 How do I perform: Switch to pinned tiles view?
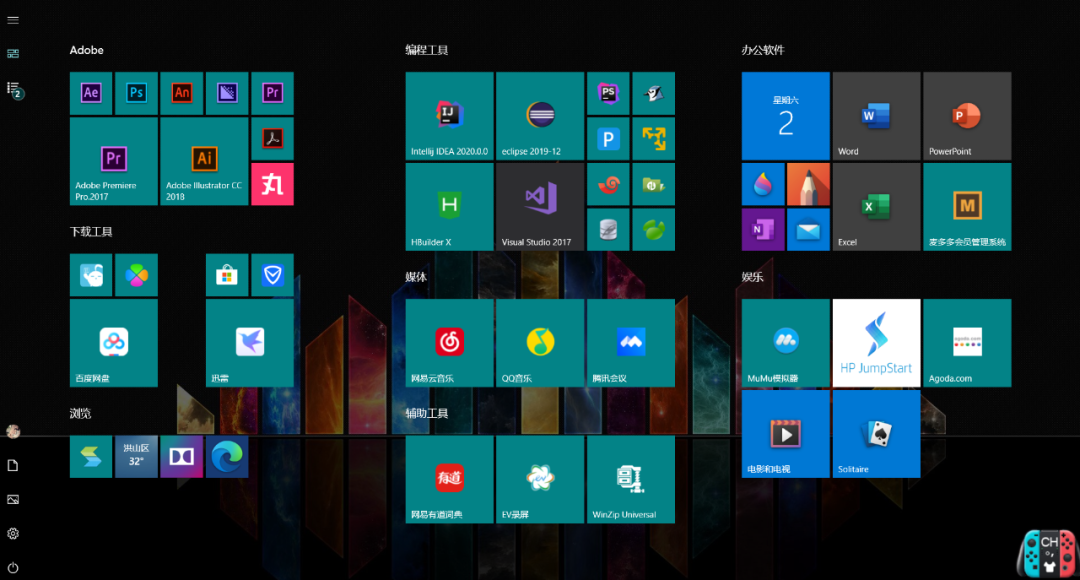(13, 54)
